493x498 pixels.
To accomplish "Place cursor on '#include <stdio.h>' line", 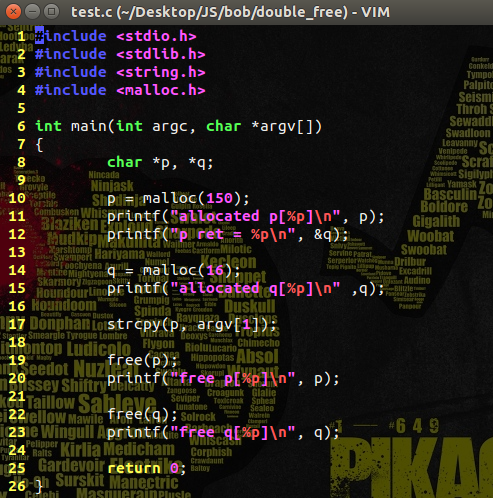I will pos(116,36).
